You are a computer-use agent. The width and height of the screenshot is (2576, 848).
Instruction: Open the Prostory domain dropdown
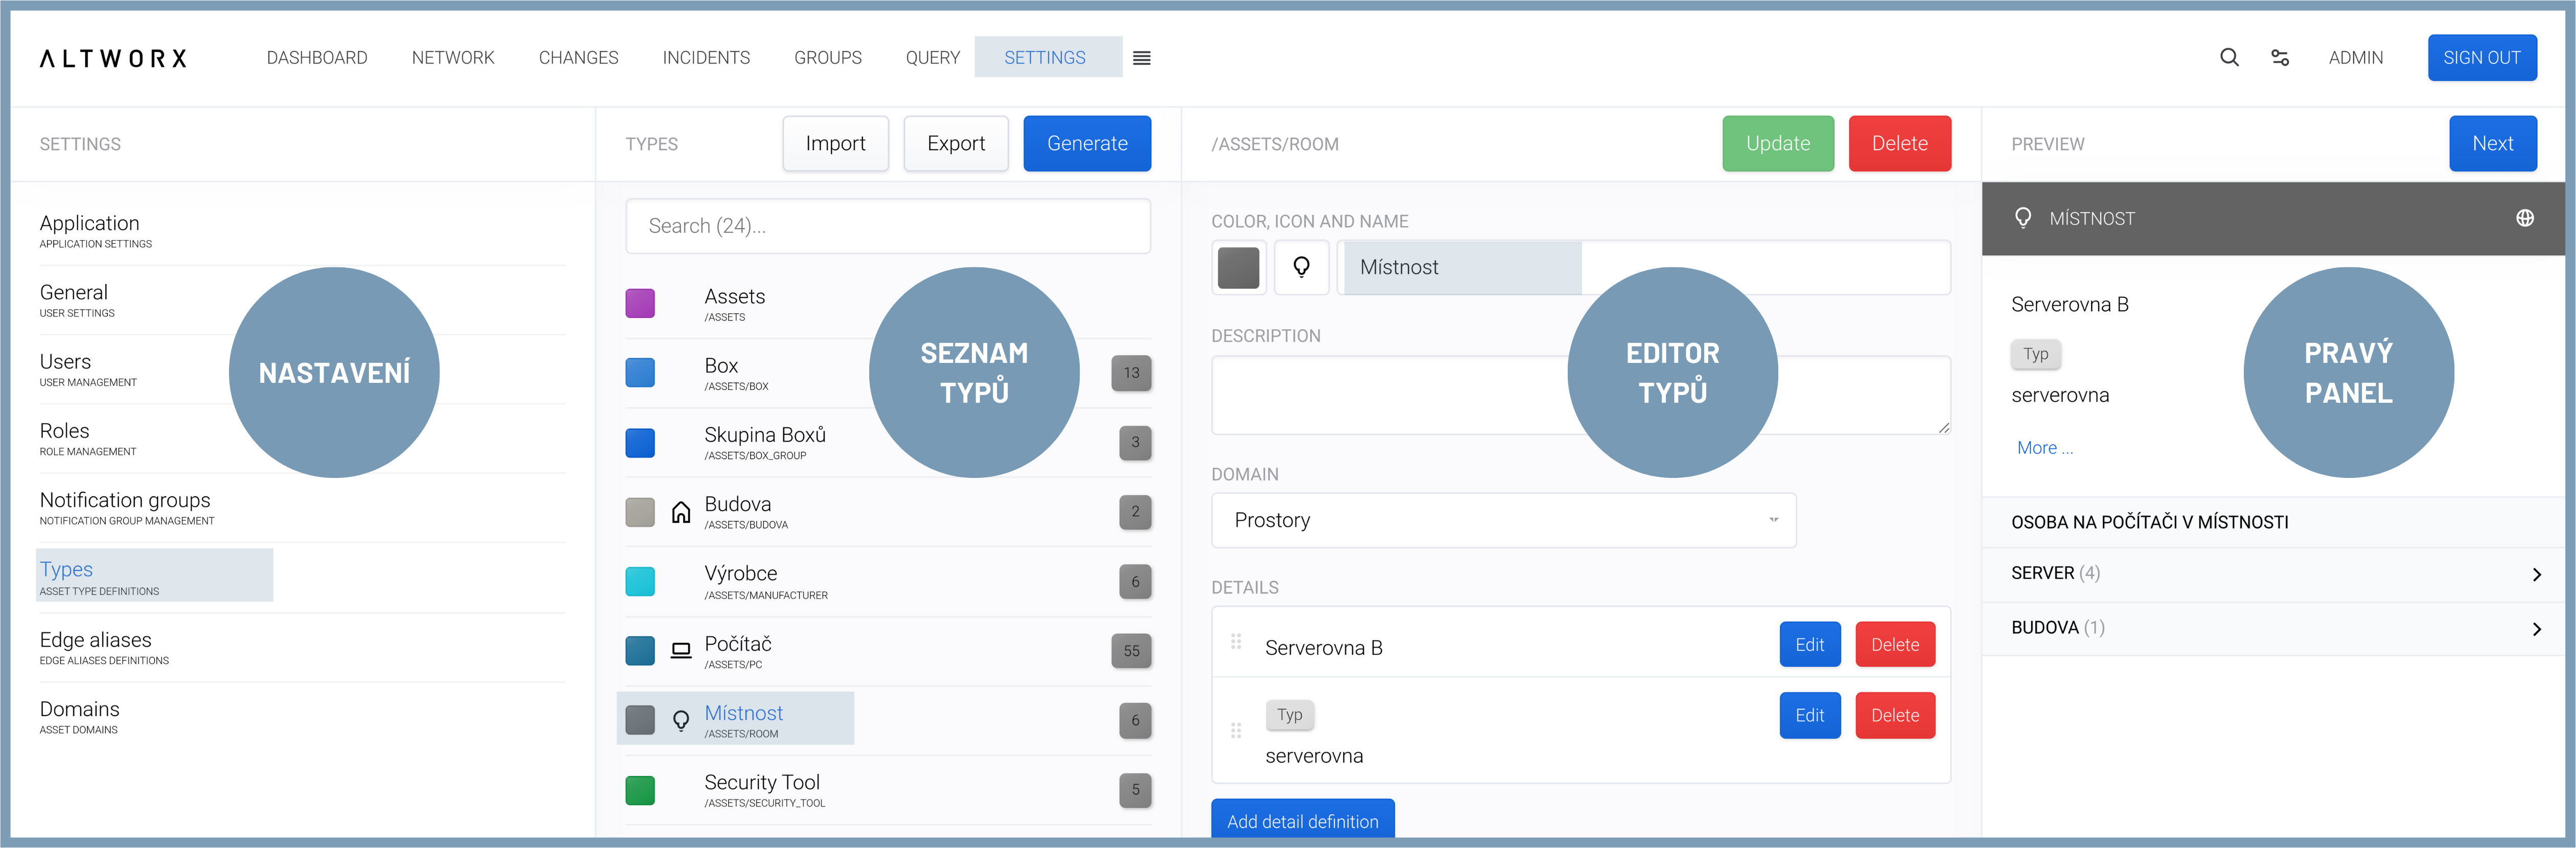[1503, 520]
